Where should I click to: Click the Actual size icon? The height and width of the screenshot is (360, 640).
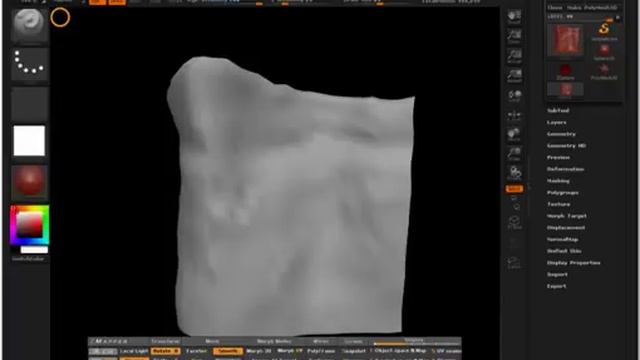[514, 56]
